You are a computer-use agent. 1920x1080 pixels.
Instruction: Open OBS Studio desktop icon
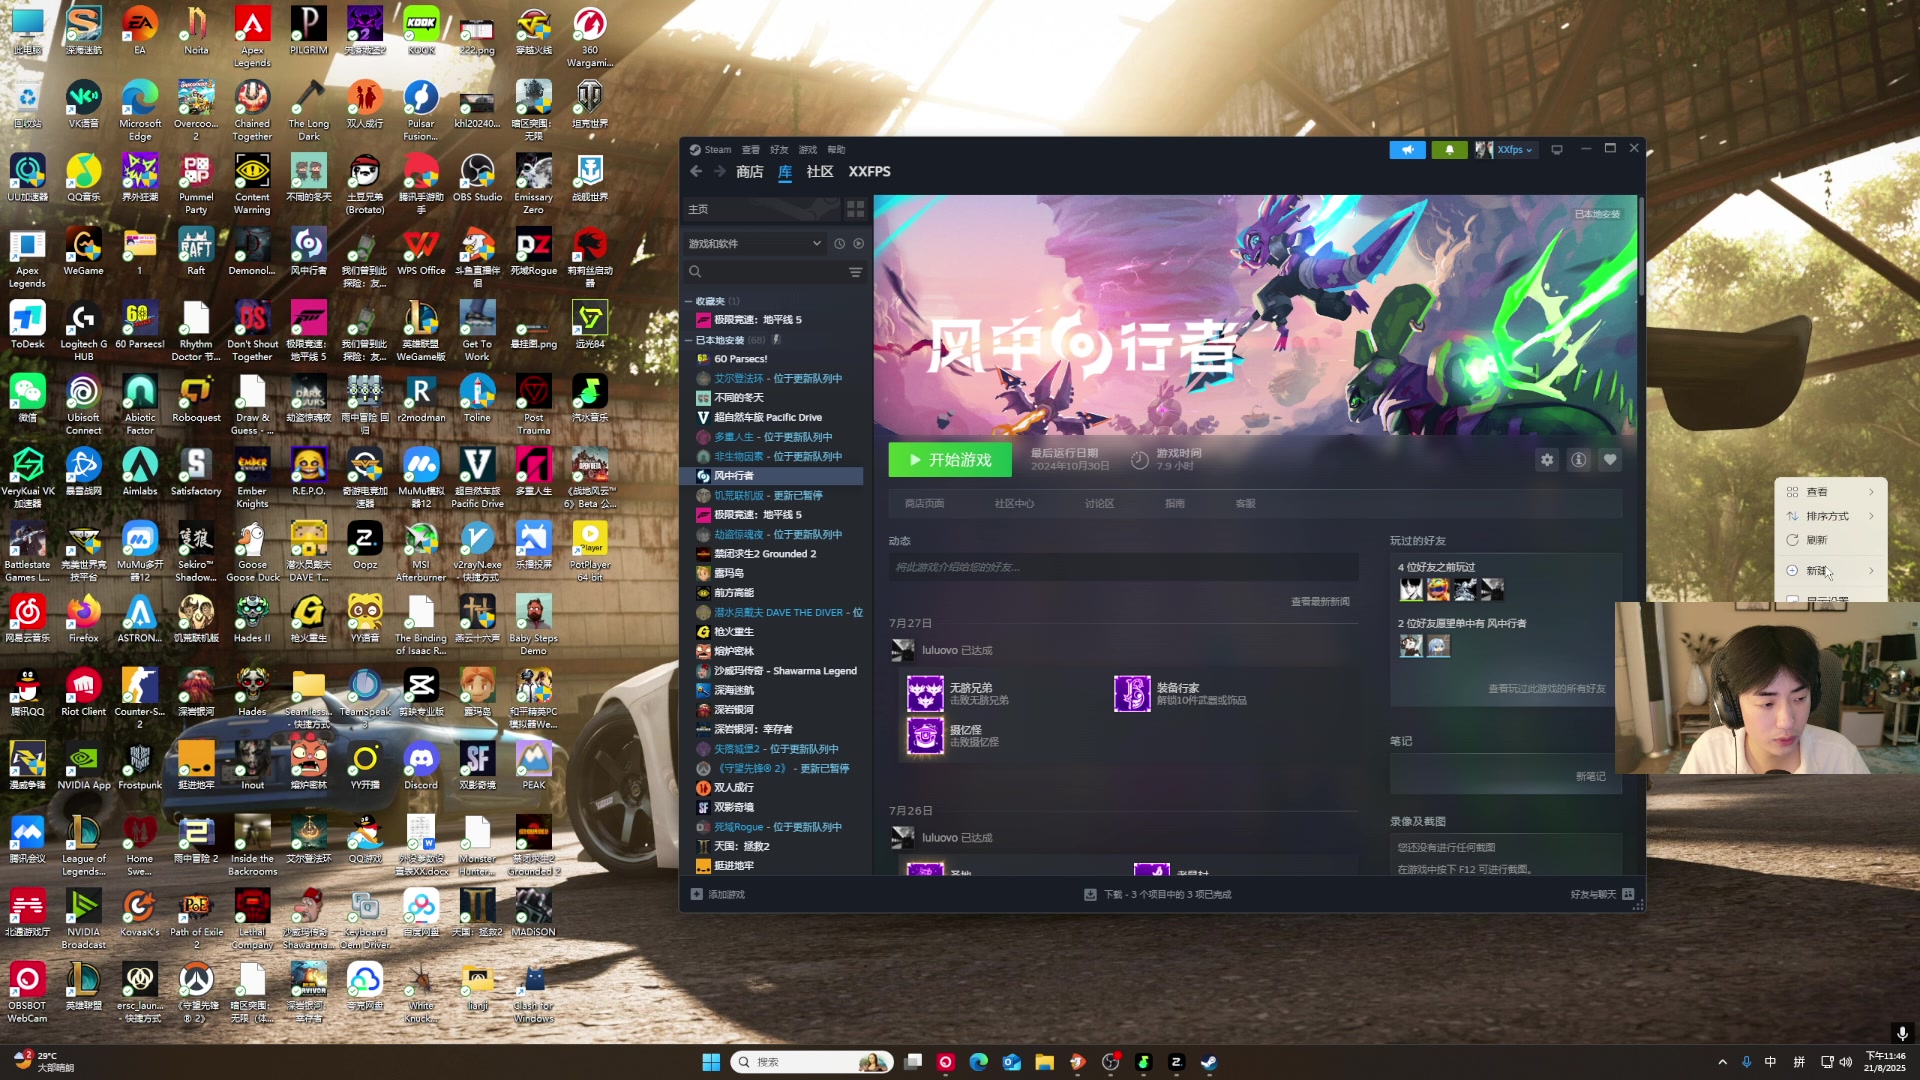pos(477,179)
